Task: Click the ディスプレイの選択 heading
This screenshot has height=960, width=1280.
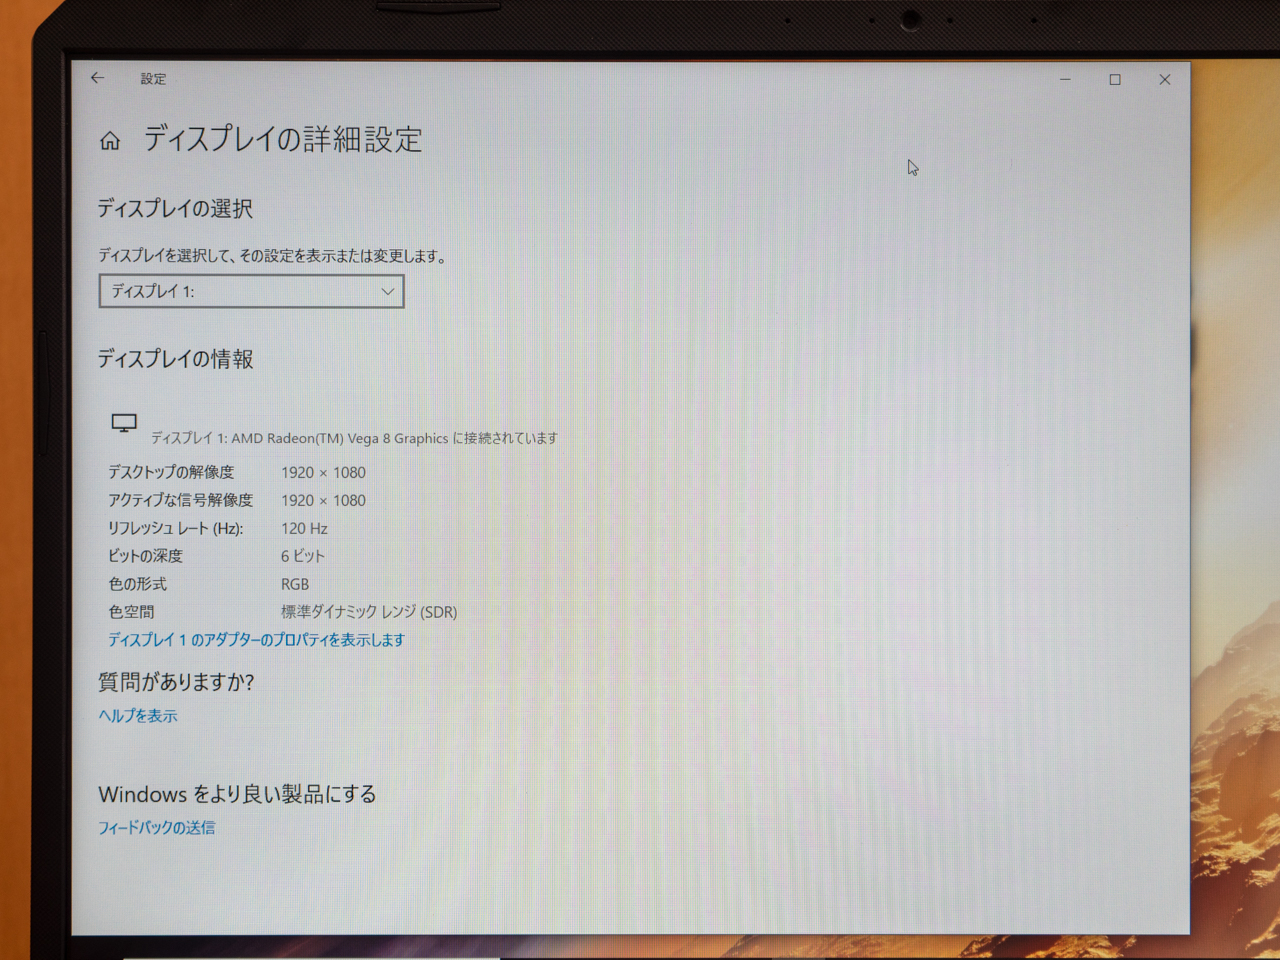Action: pyautogui.click(x=175, y=209)
